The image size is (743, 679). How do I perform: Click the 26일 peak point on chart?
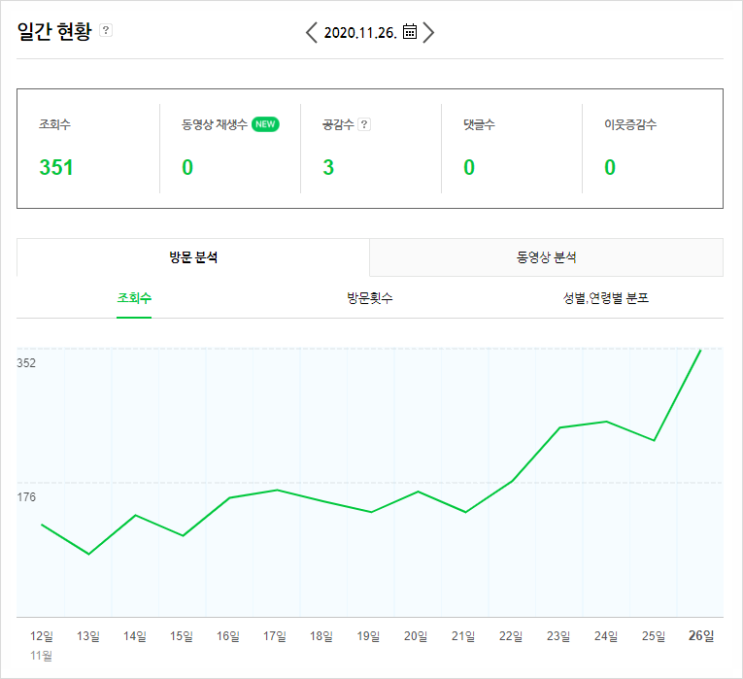point(700,350)
